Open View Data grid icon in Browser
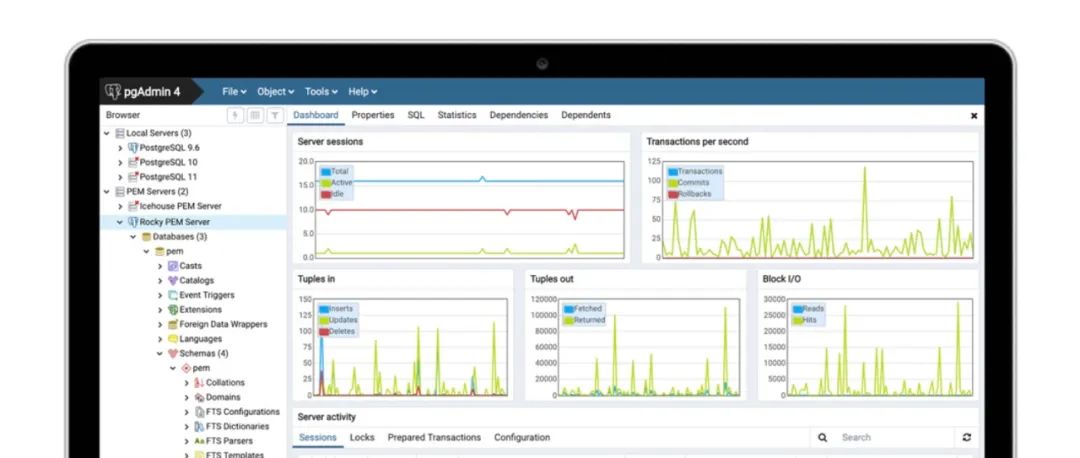The height and width of the screenshot is (458, 1080). click(255, 115)
